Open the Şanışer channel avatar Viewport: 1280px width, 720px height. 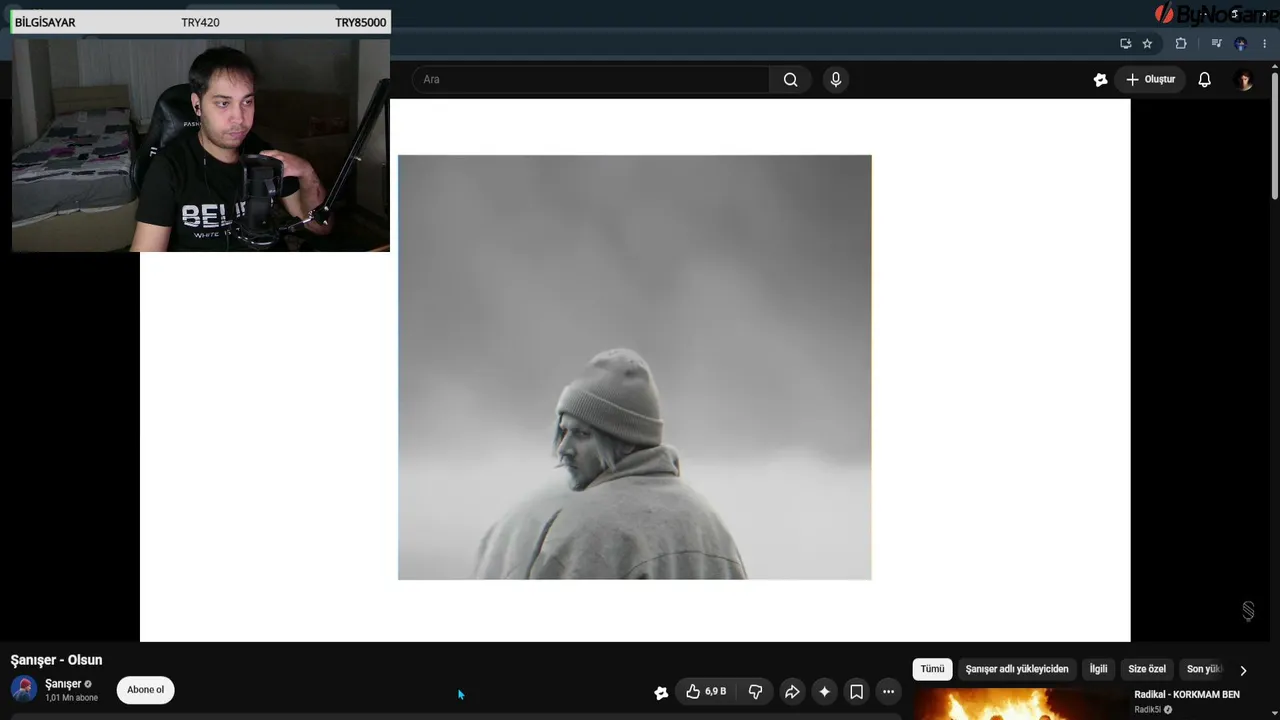click(24, 689)
